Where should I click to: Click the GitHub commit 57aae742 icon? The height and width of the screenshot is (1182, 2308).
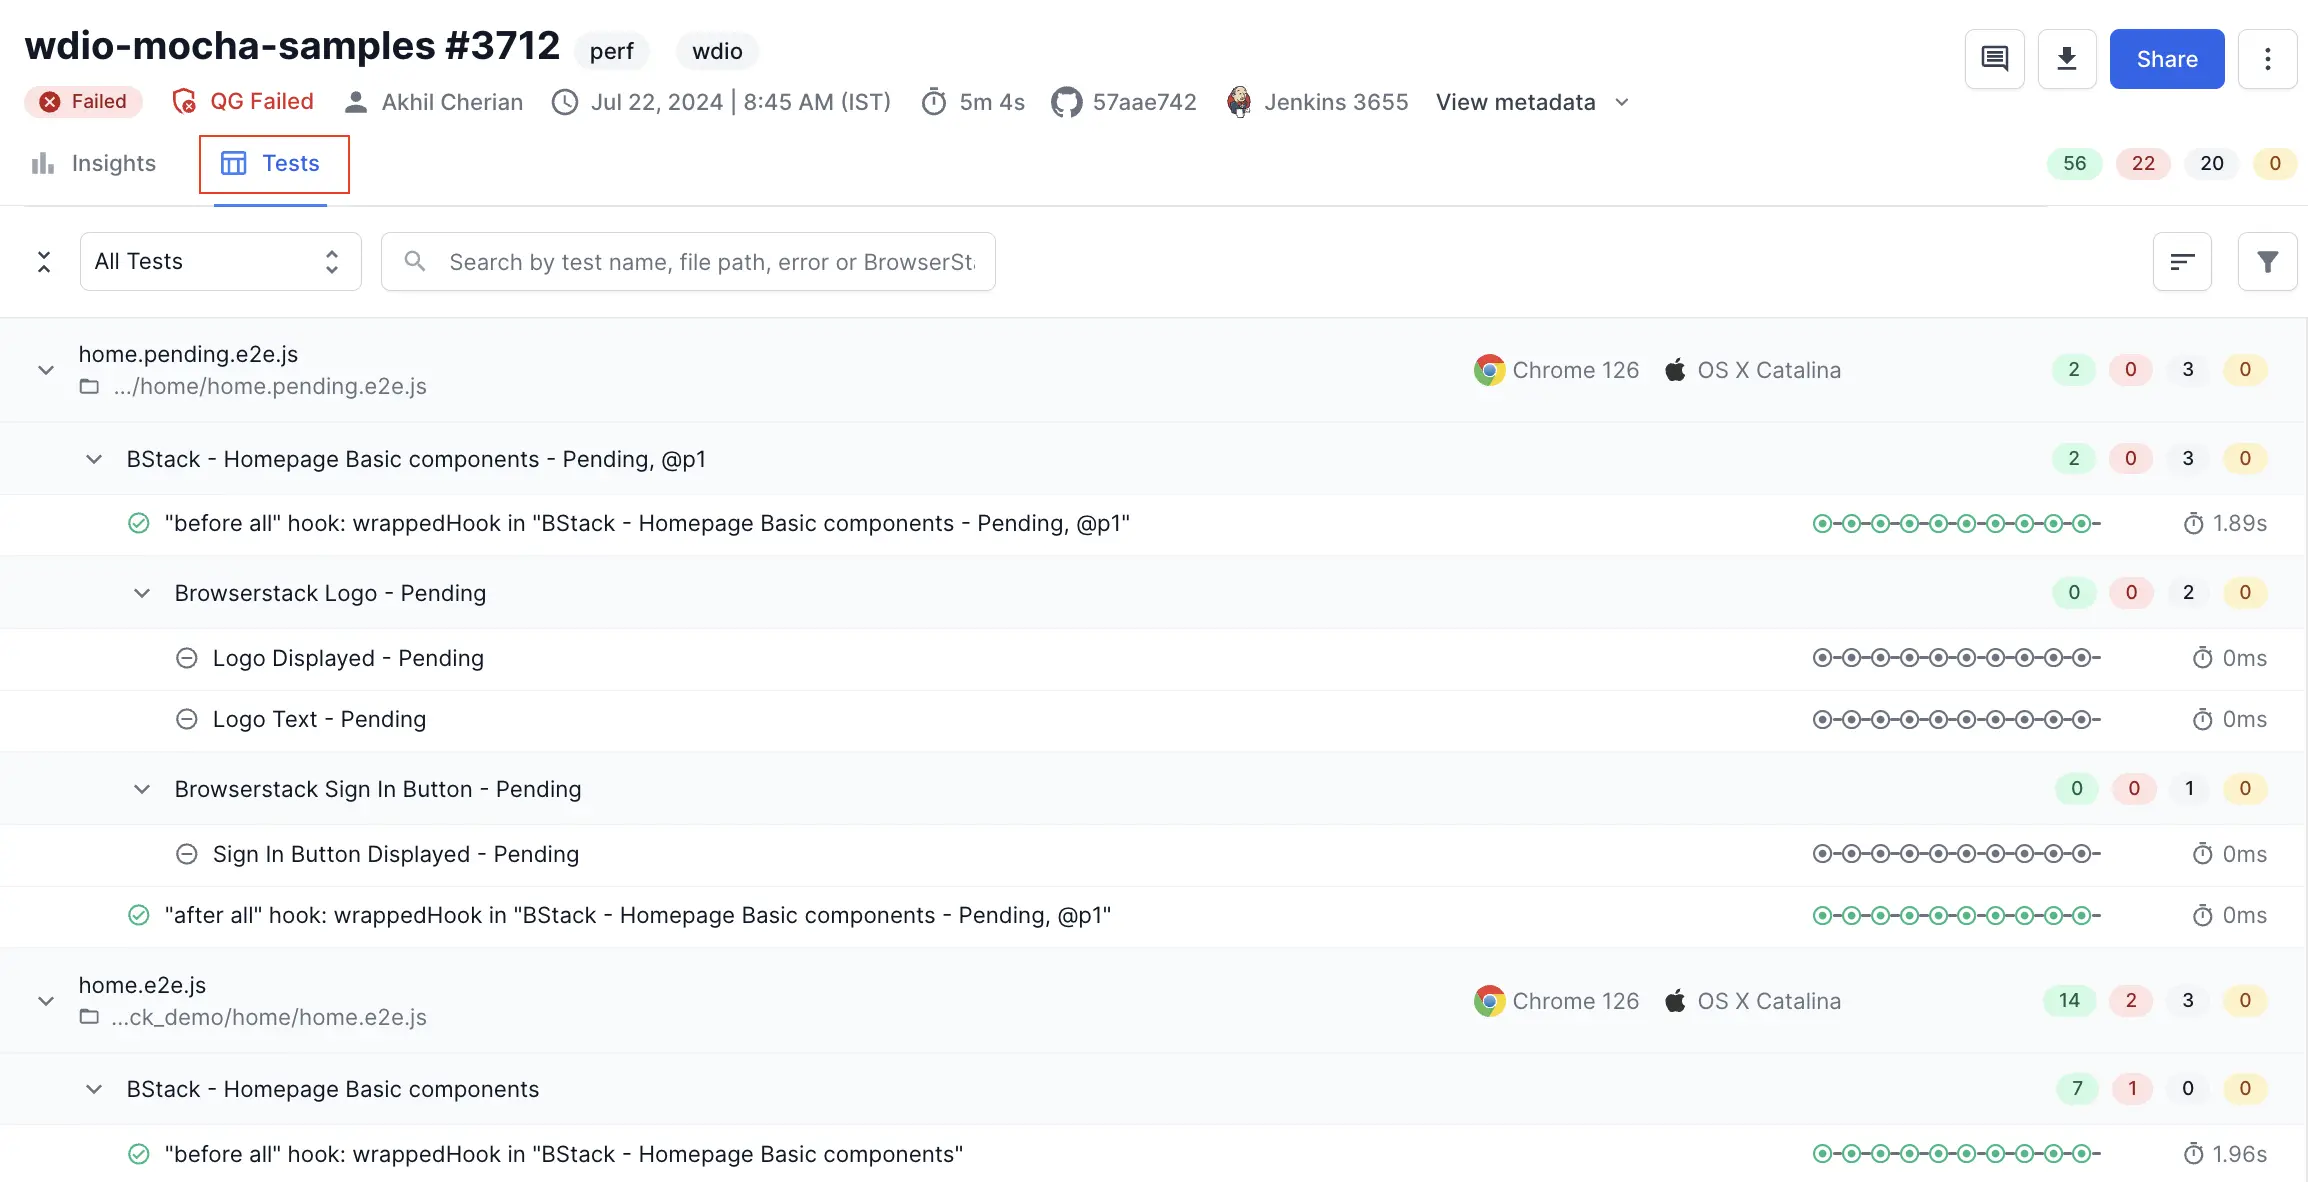(x=1066, y=102)
